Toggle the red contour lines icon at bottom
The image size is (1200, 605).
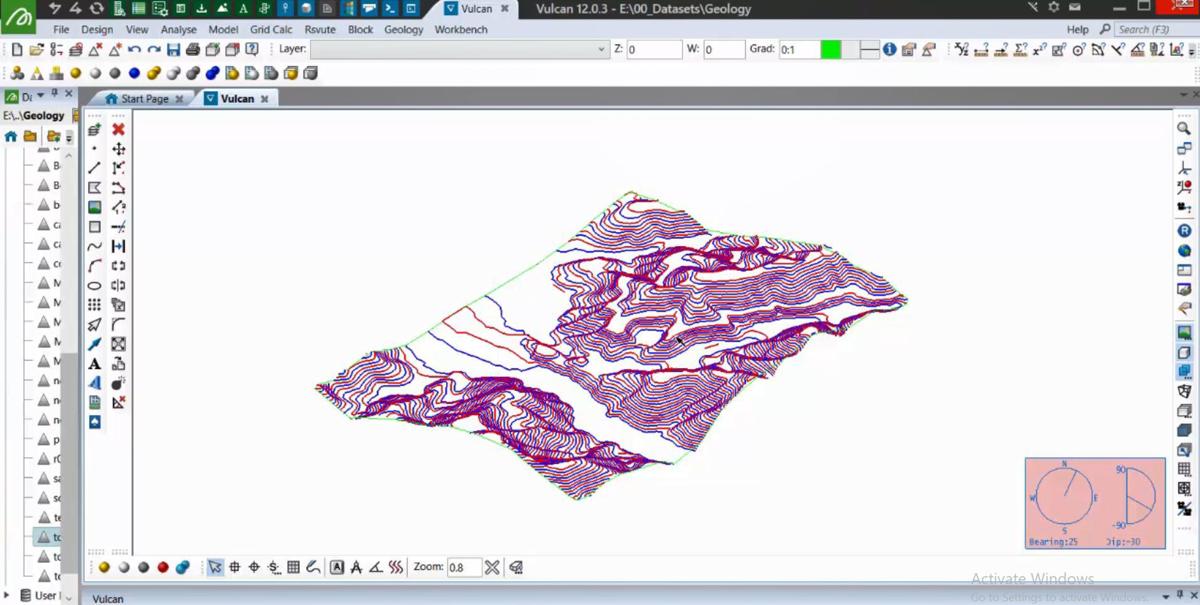point(396,567)
